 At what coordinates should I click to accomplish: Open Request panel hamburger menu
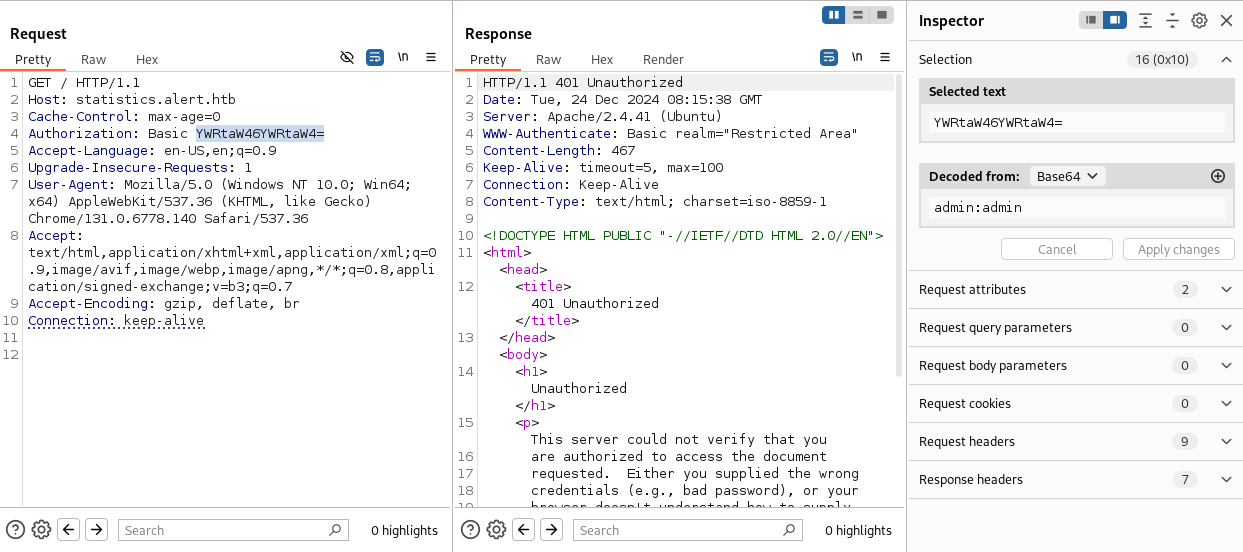pyautogui.click(x=431, y=58)
